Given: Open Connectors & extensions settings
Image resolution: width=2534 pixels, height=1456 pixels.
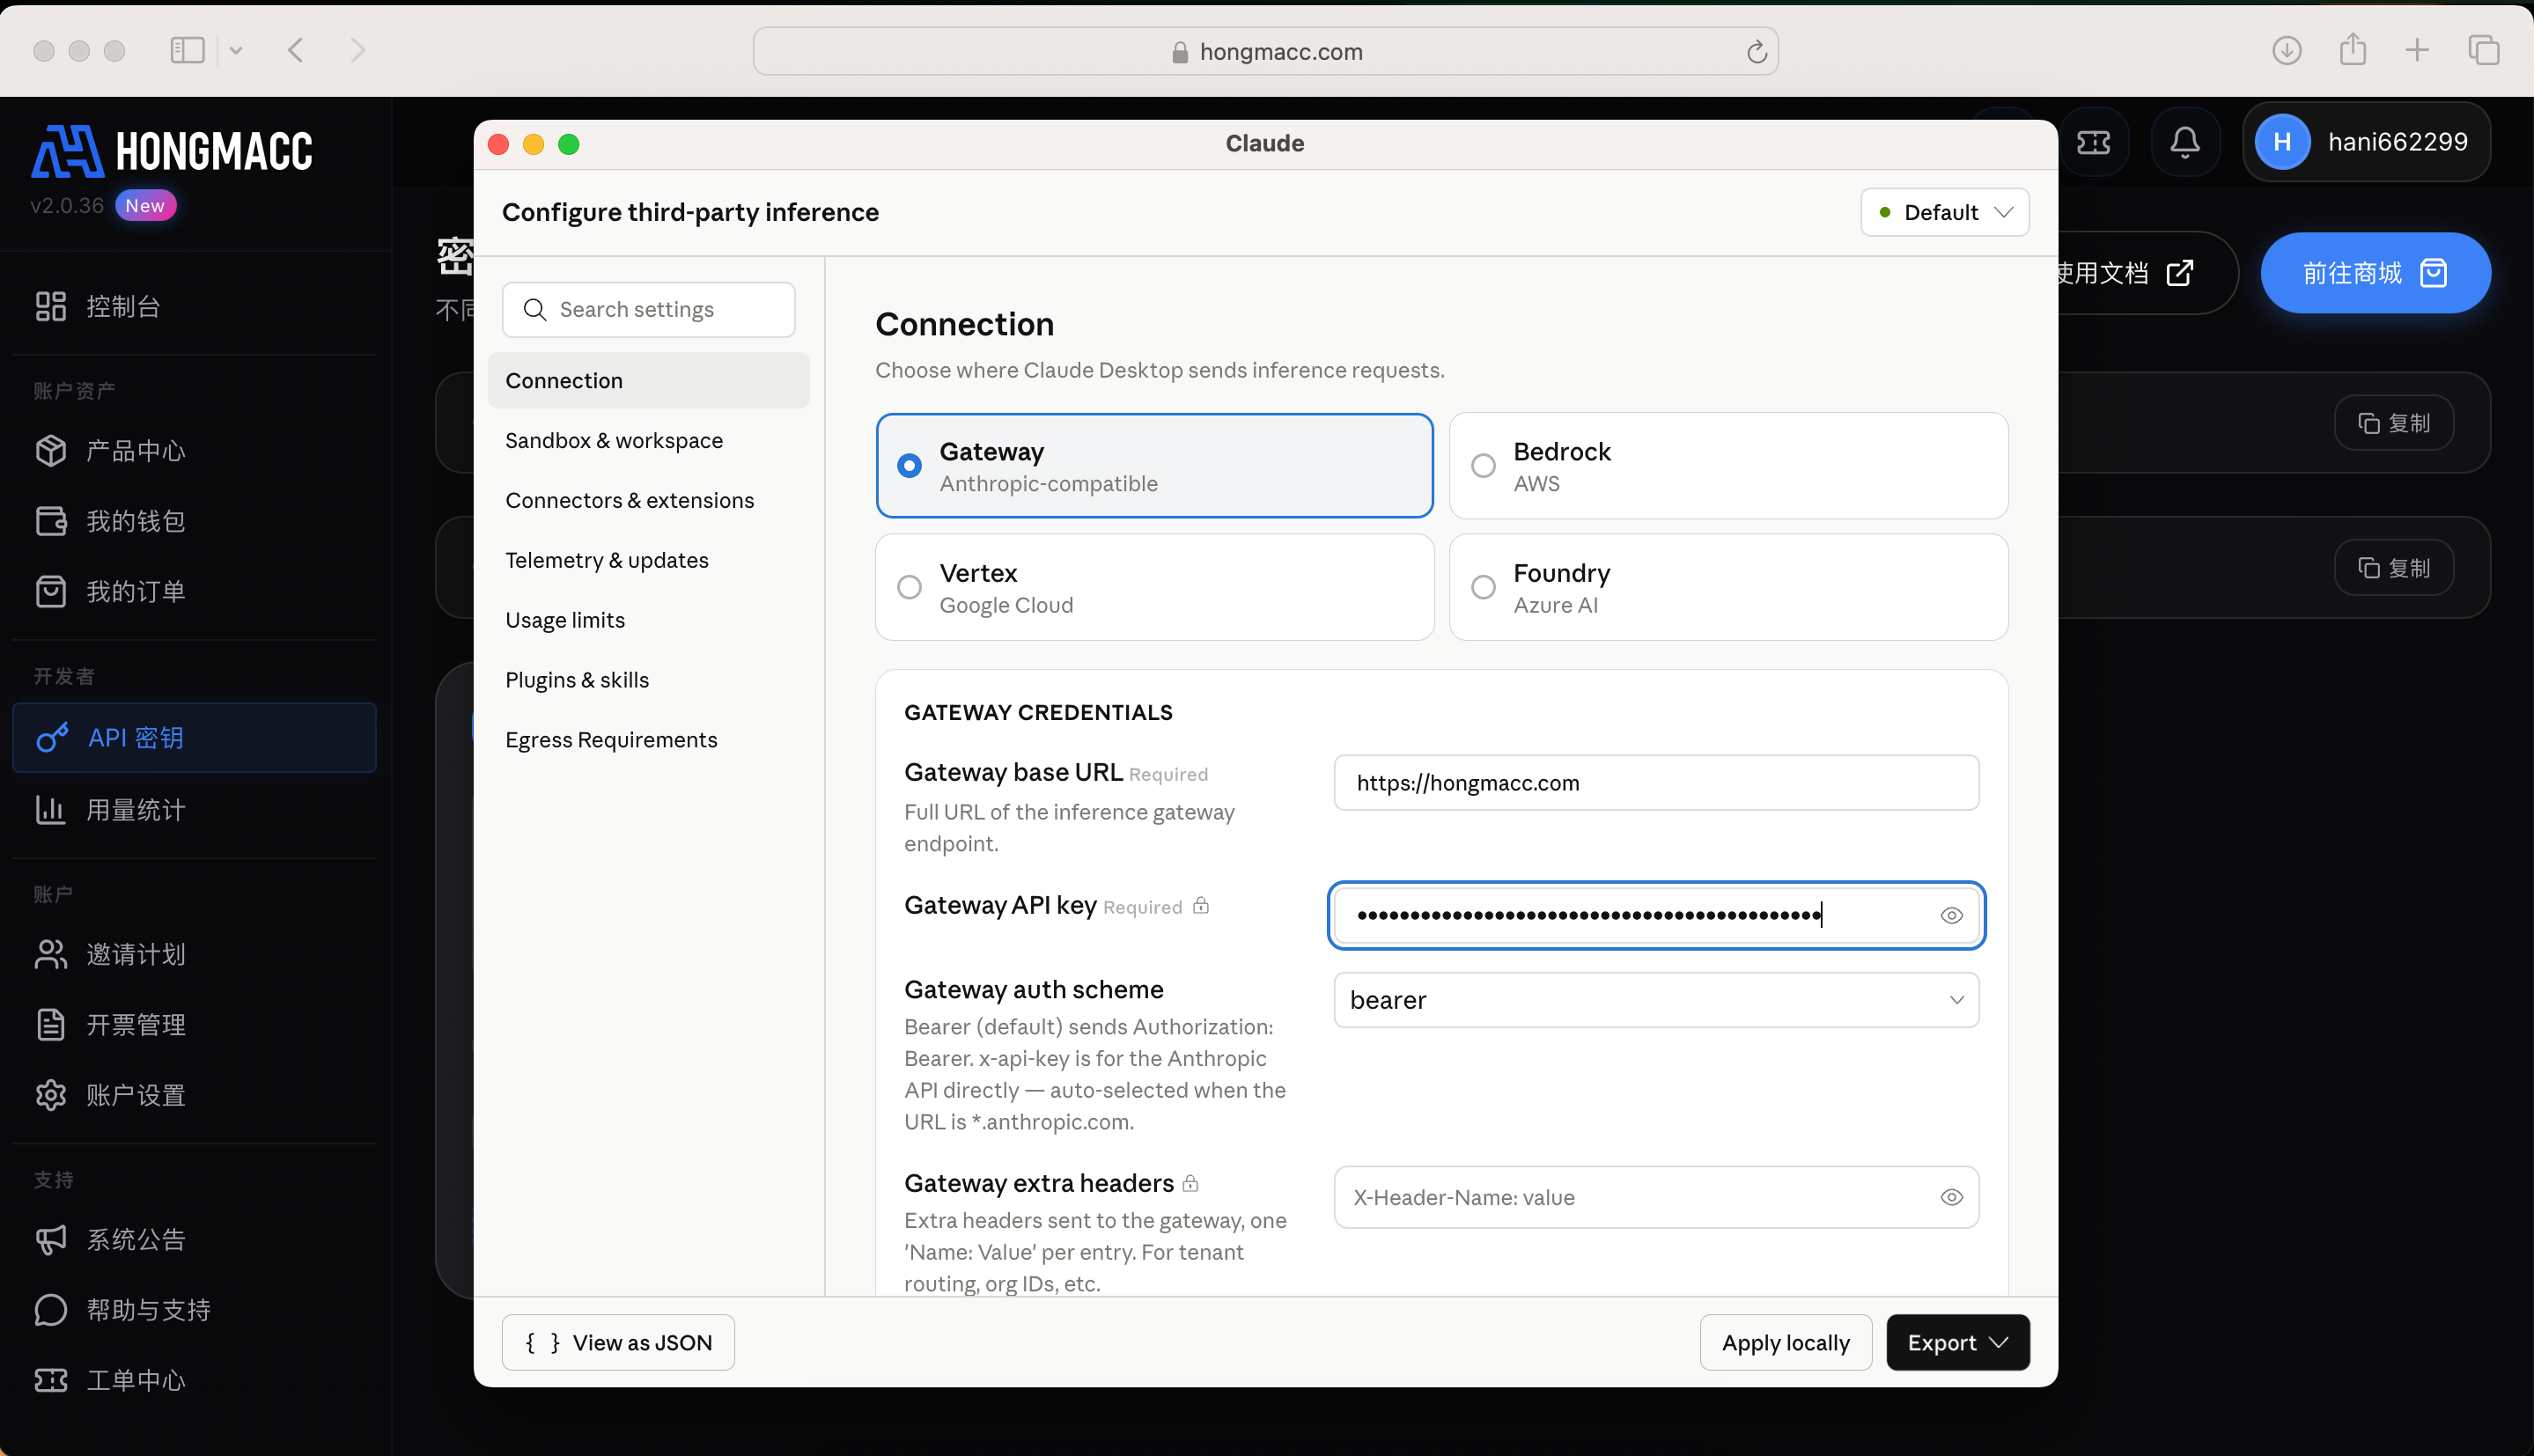Looking at the screenshot, I should (648, 500).
